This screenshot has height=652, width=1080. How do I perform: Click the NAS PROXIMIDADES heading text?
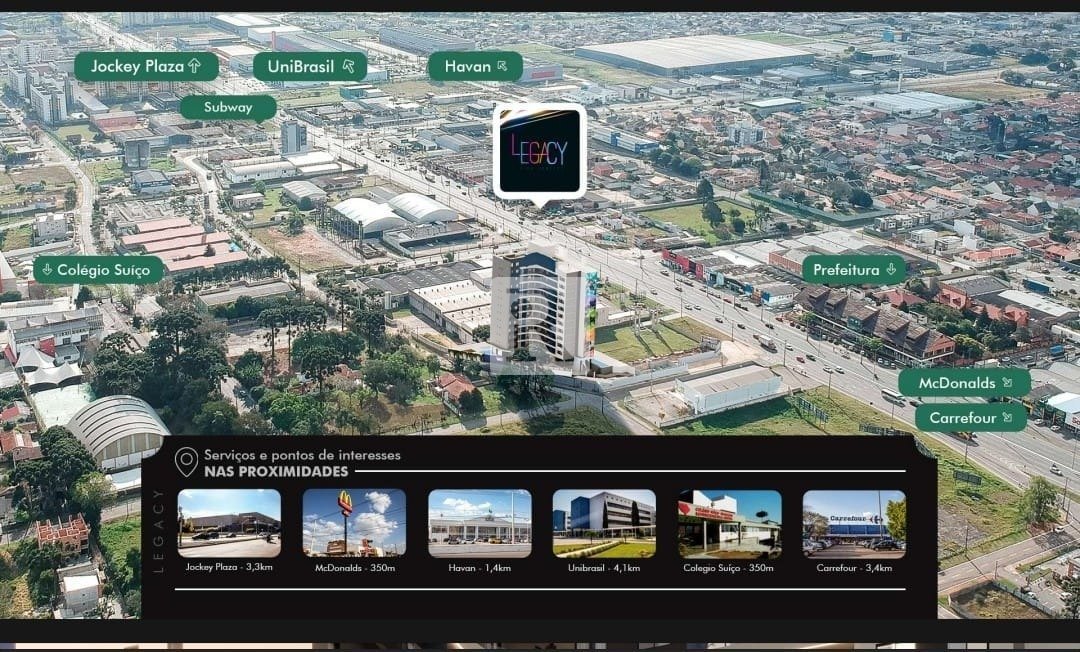(276, 471)
